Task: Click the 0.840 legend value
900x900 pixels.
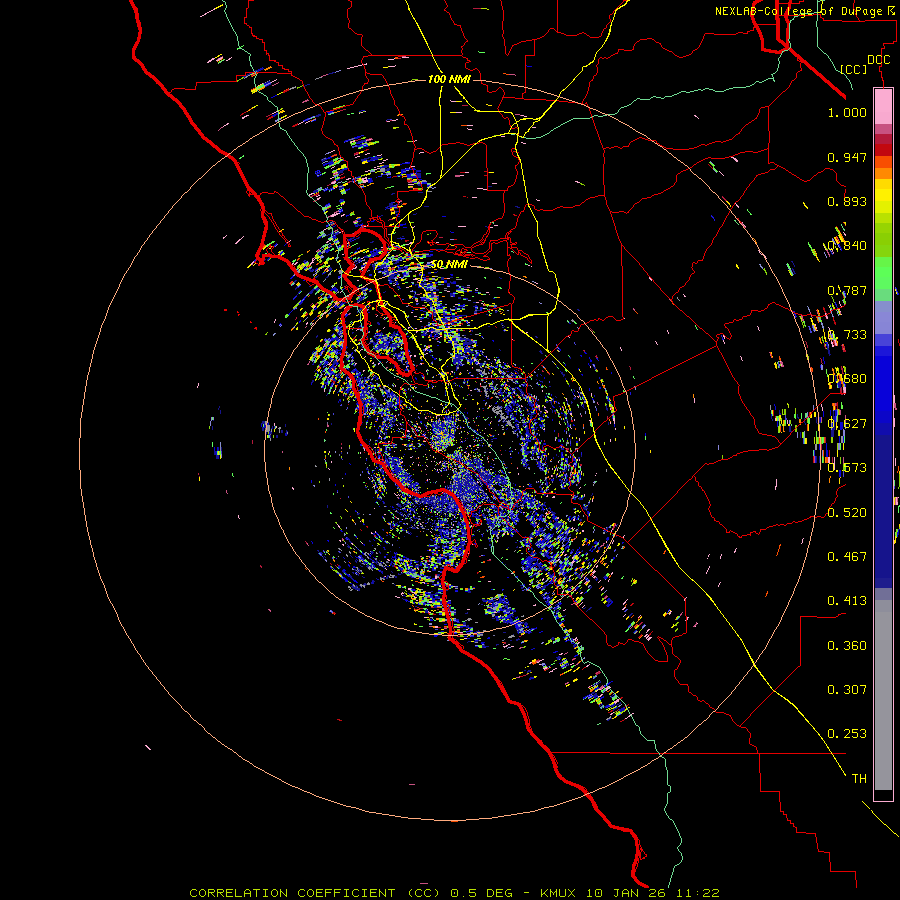Action: [847, 246]
